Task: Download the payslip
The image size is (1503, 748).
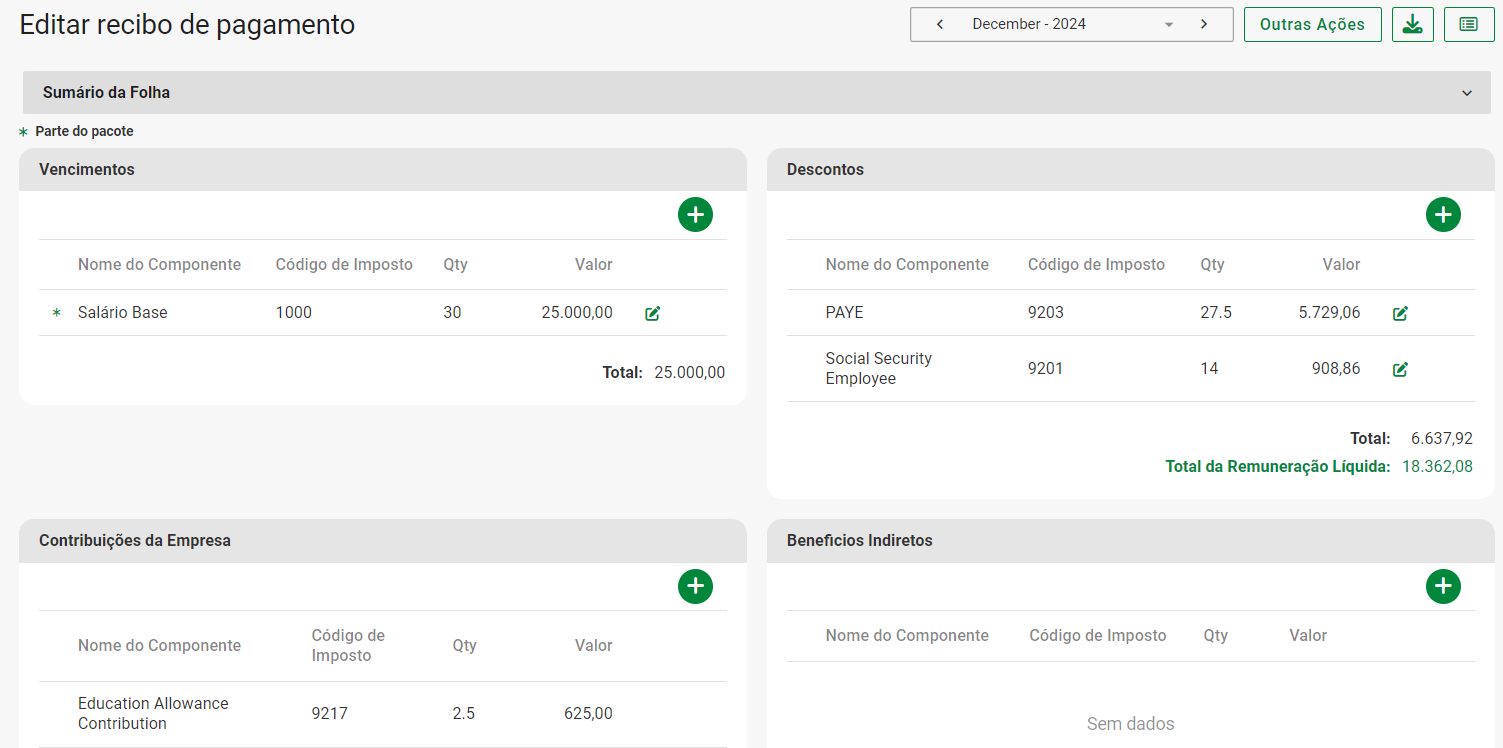Action: pyautogui.click(x=1413, y=24)
